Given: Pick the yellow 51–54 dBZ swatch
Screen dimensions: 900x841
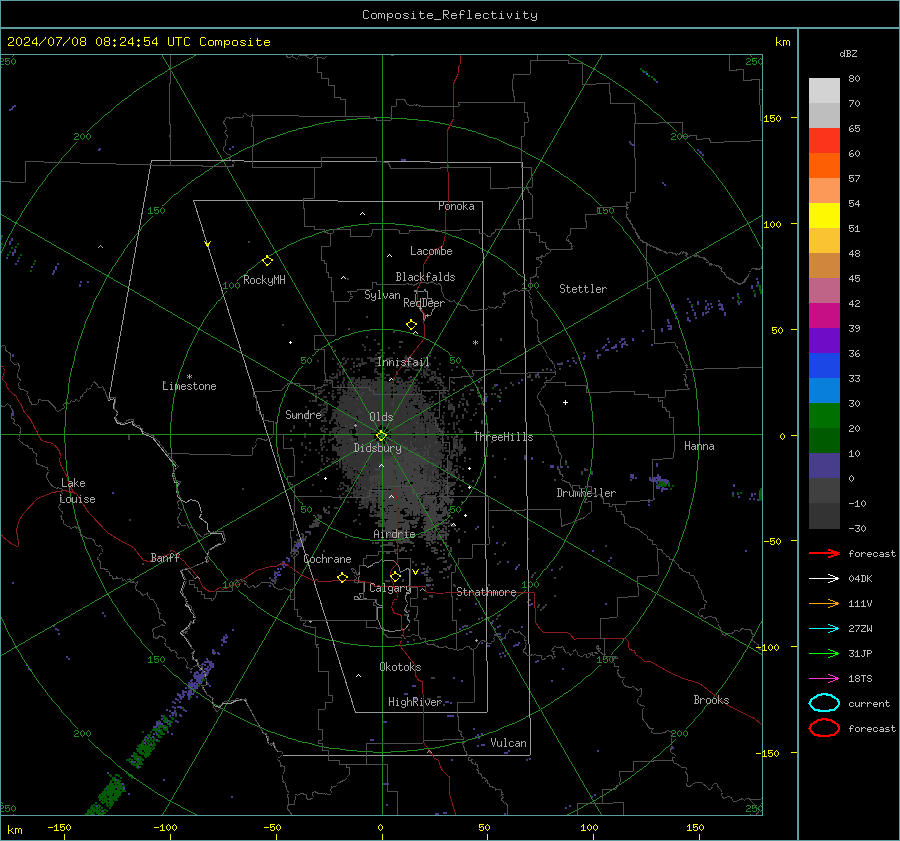Looking at the screenshot, I should pos(824,215).
